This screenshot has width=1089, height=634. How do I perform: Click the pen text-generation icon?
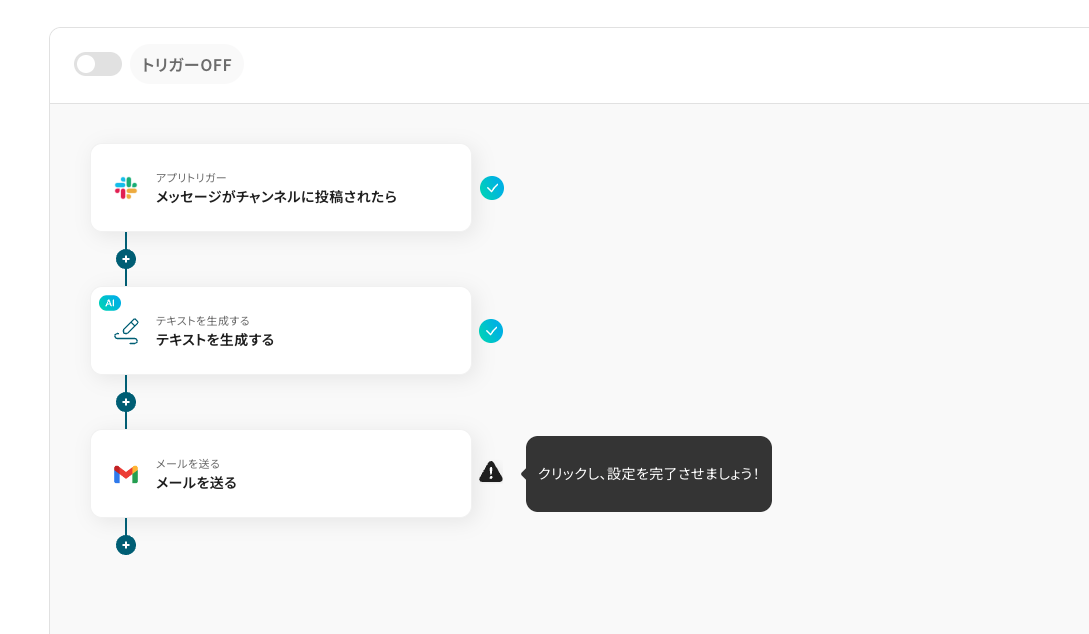click(126, 331)
